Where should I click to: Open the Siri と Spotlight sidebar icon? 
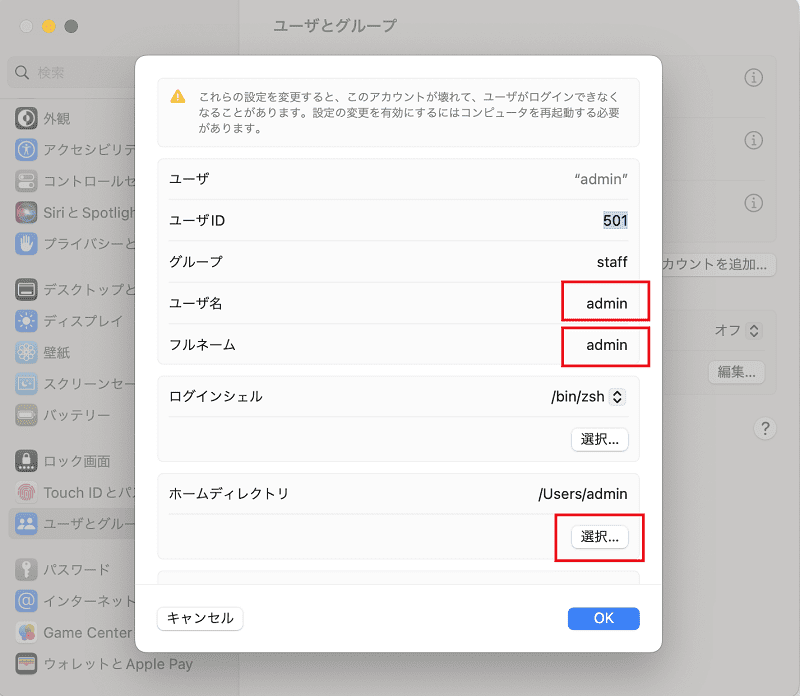(26, 212)
